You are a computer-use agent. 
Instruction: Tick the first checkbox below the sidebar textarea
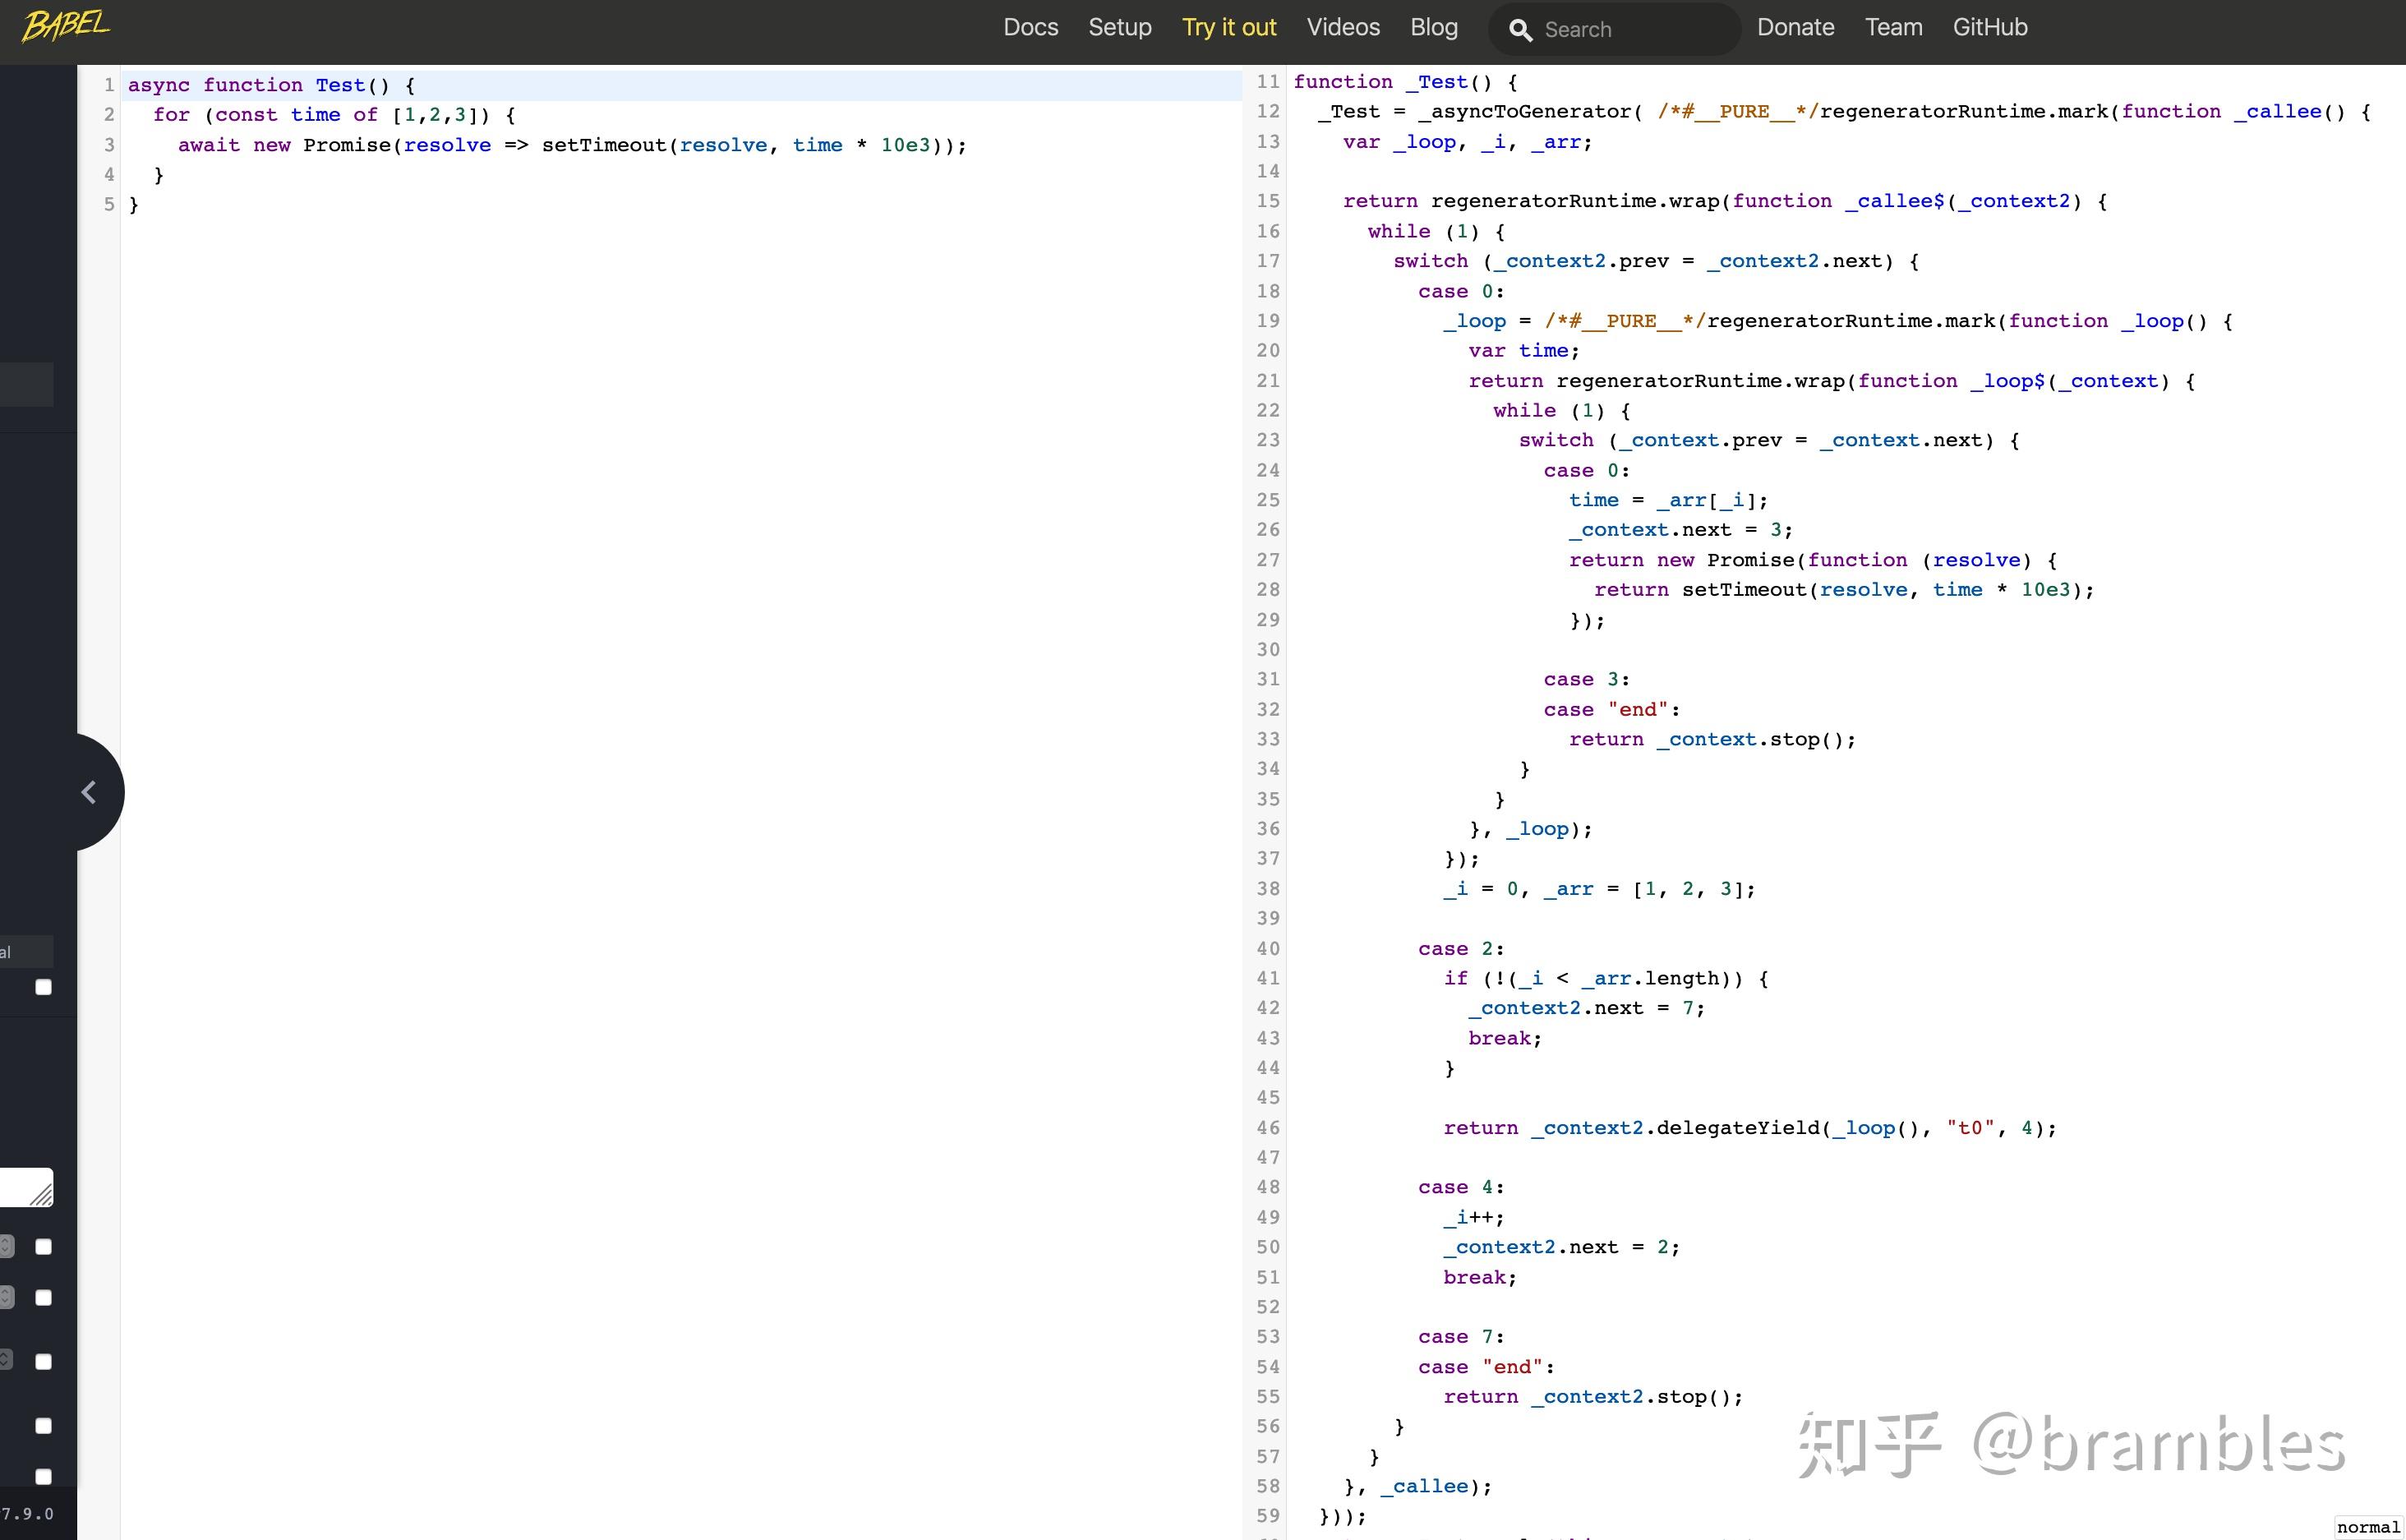pos(43,1246)
